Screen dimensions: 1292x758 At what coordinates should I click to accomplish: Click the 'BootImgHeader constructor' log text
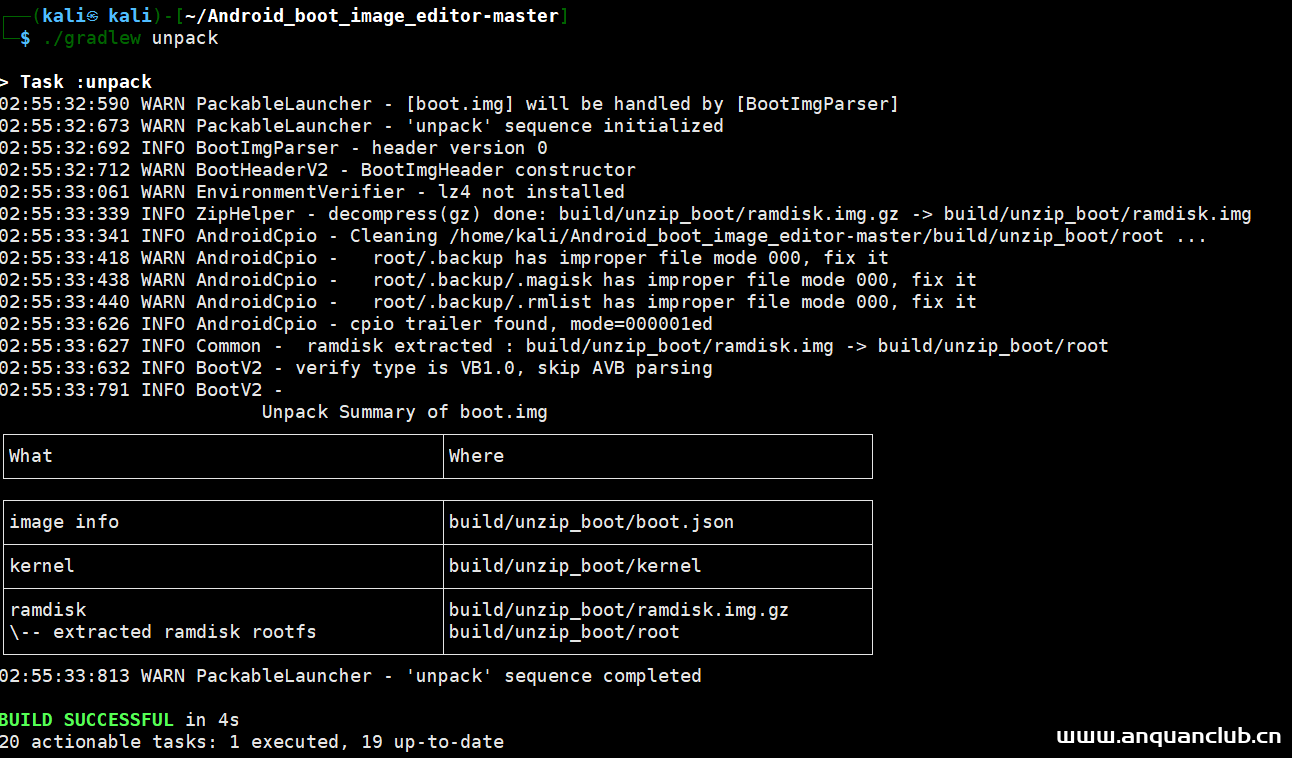[498, 170]
